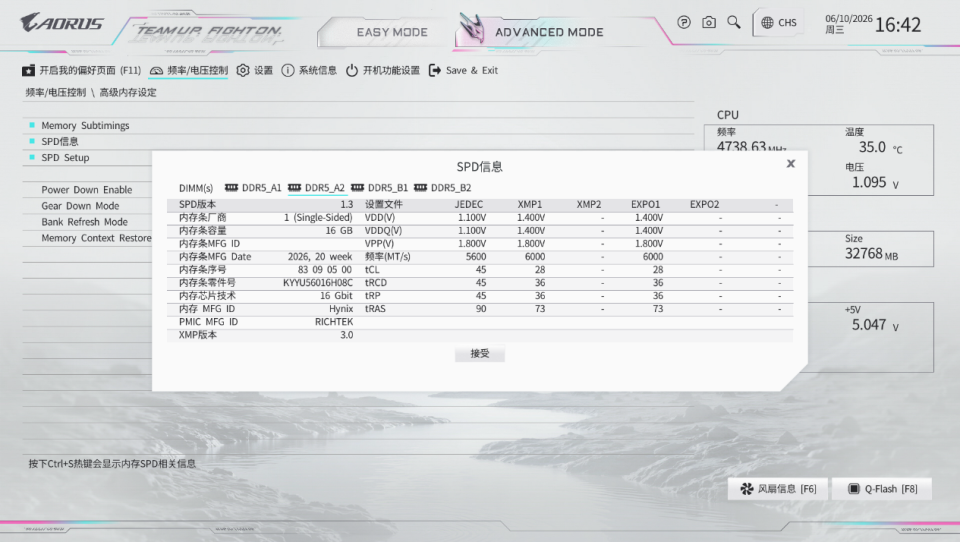Screen dimensions: 960x542
Task: Open Q-Flash [F8] utility
Action: (882, 489)
